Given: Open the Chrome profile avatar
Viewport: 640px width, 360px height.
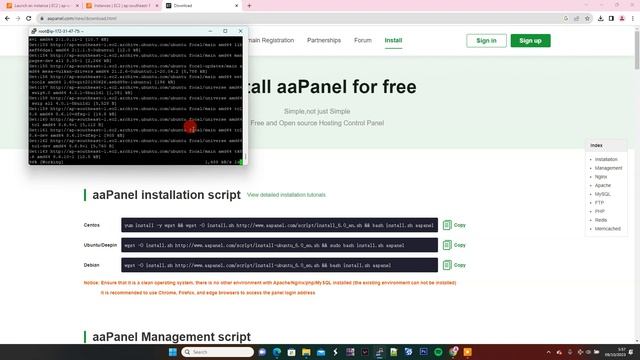Looking at the screenshot, I should click(x=622, y=18).
